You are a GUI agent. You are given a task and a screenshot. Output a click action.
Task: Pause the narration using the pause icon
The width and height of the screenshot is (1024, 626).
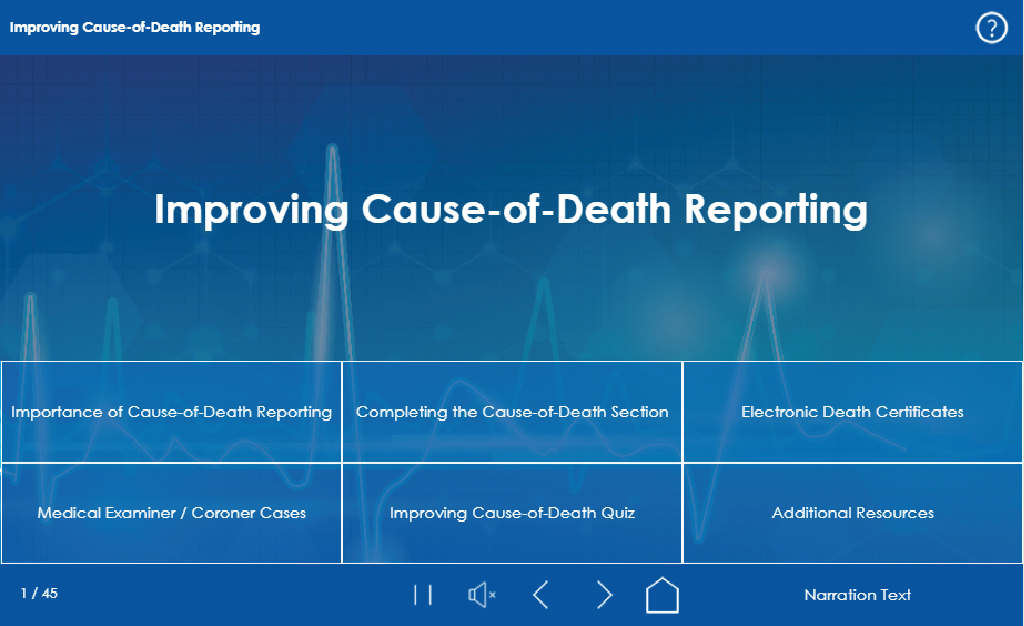click(423, 593)
